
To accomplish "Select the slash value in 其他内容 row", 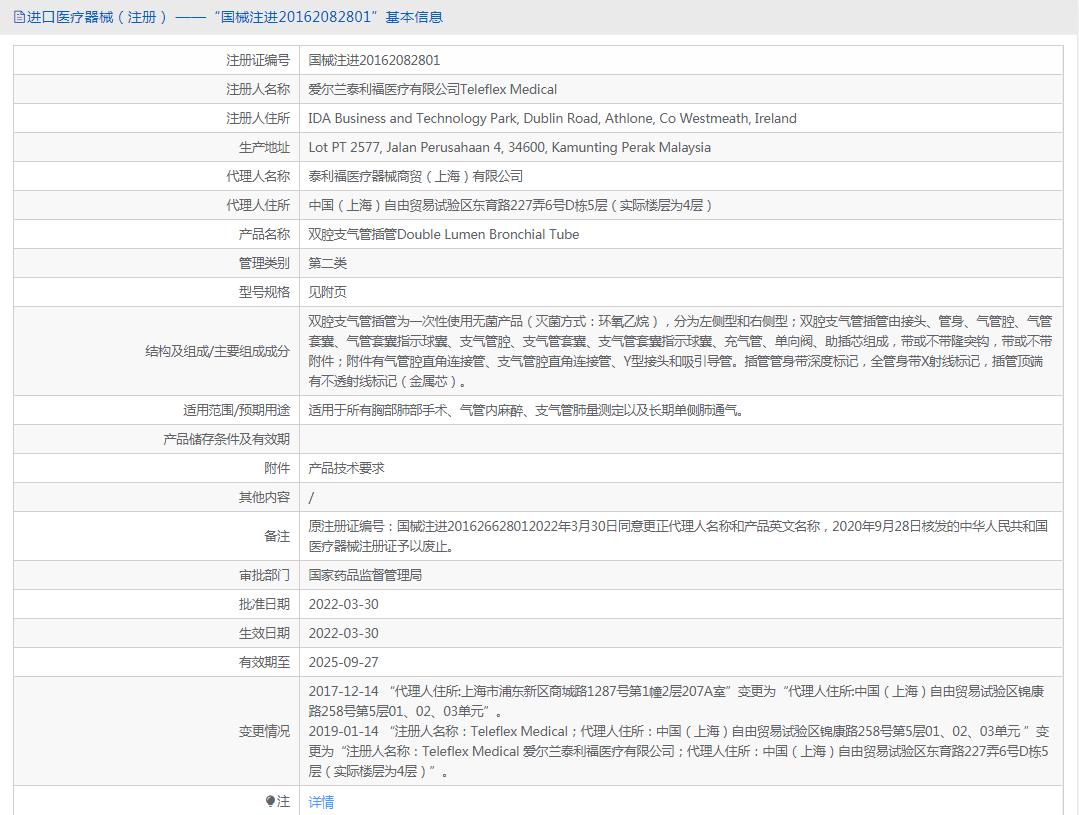I will tap(311, 497).
